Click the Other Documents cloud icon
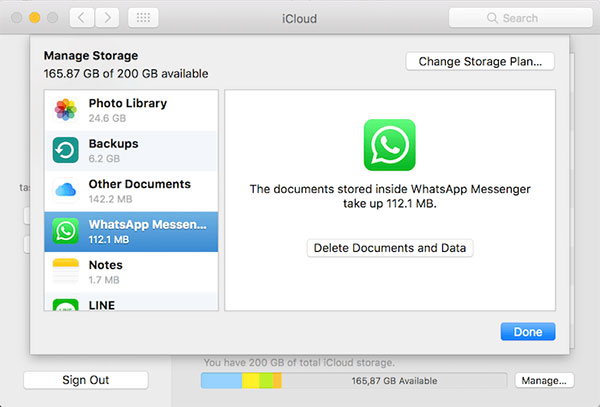The image size is (600, 407). coord(65,190)
